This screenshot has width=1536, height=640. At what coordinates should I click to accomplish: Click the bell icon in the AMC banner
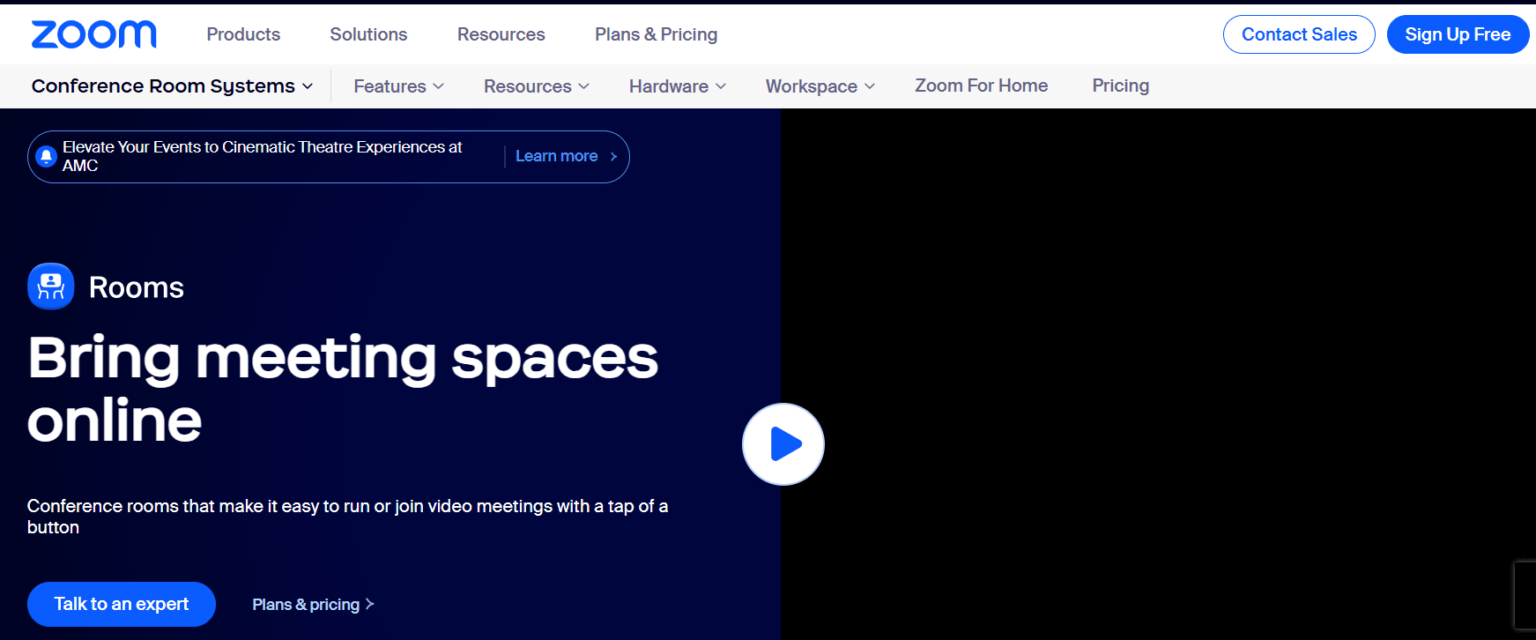tap(46, 157)
